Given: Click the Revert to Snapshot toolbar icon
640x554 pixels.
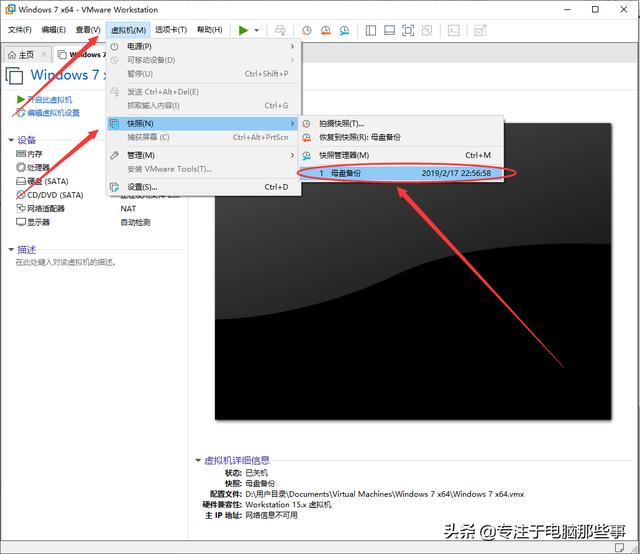Looking at the screenshot, I should tap(325, 30).
